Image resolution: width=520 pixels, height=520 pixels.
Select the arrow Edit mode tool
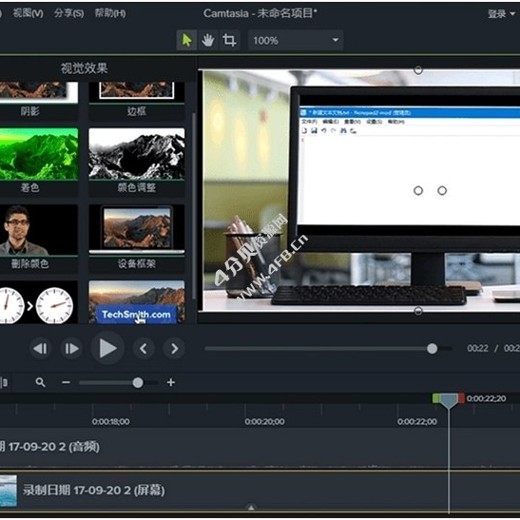(186, 40)
